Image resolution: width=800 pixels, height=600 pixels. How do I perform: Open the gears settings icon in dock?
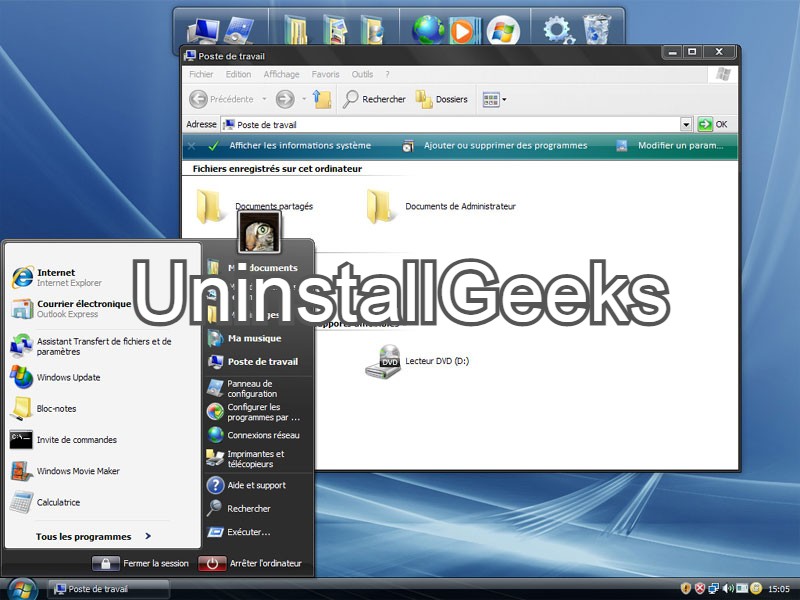coord(558,30)
